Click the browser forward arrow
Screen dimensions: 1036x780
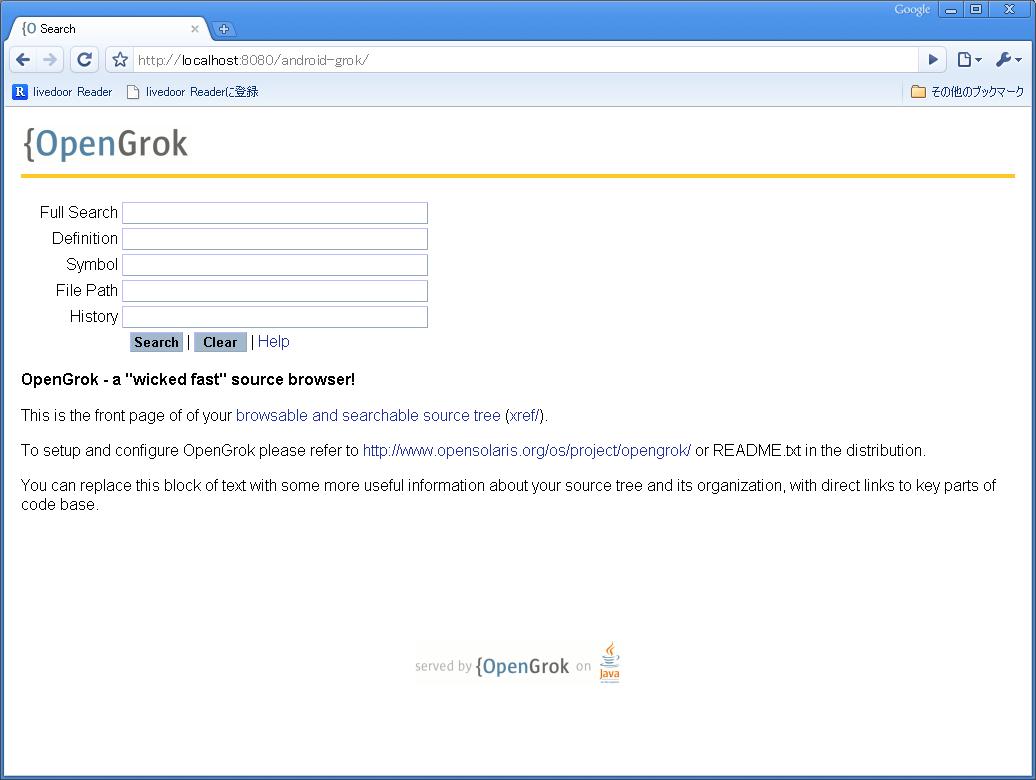coord(50,60)
